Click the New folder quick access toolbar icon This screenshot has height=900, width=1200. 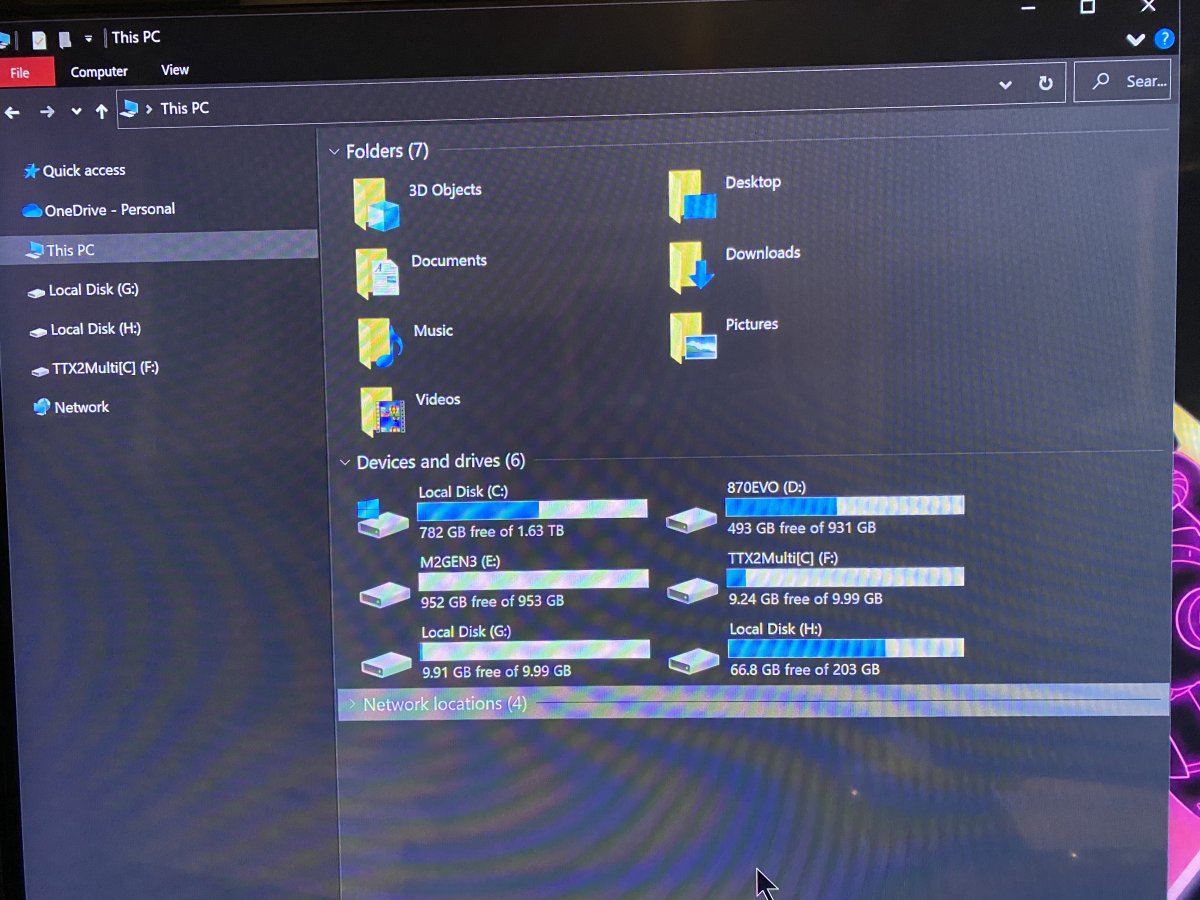(x=65, y=40)
